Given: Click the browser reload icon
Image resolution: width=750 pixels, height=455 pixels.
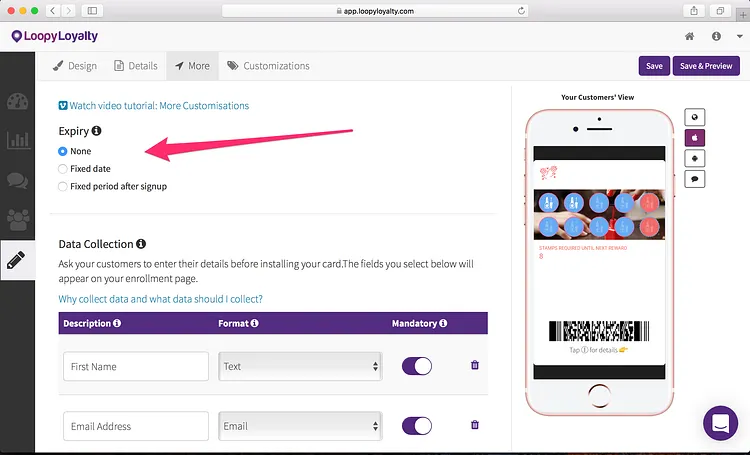Looking at the screenshot, I should (x=521, y=11).
